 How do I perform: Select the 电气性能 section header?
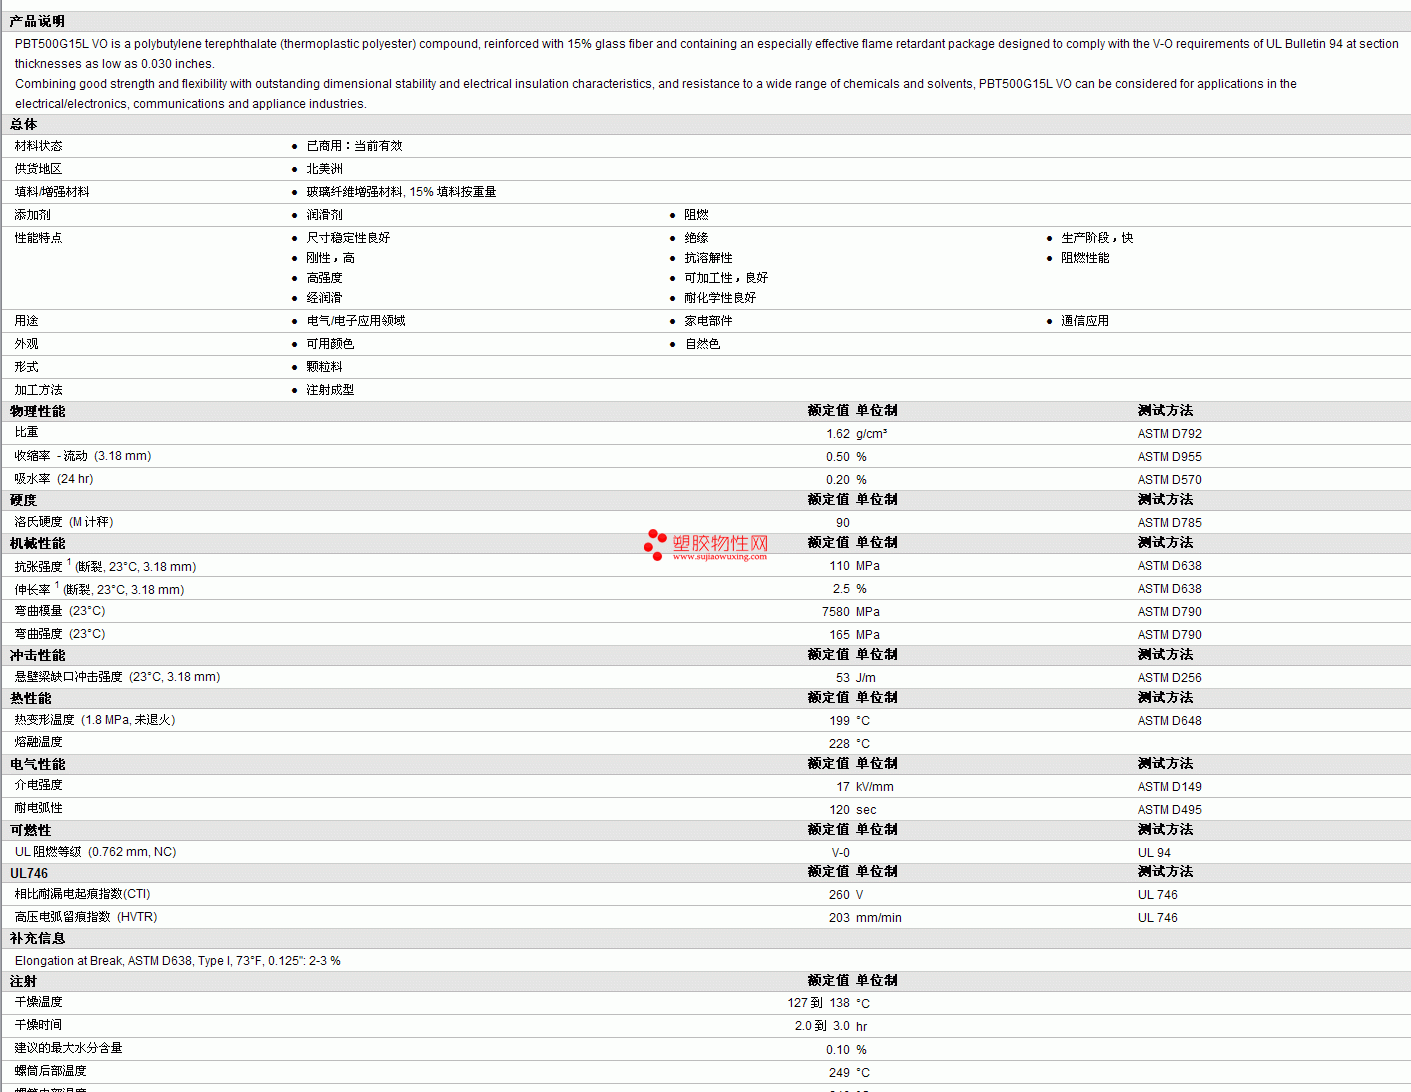(x=37, y=764)
